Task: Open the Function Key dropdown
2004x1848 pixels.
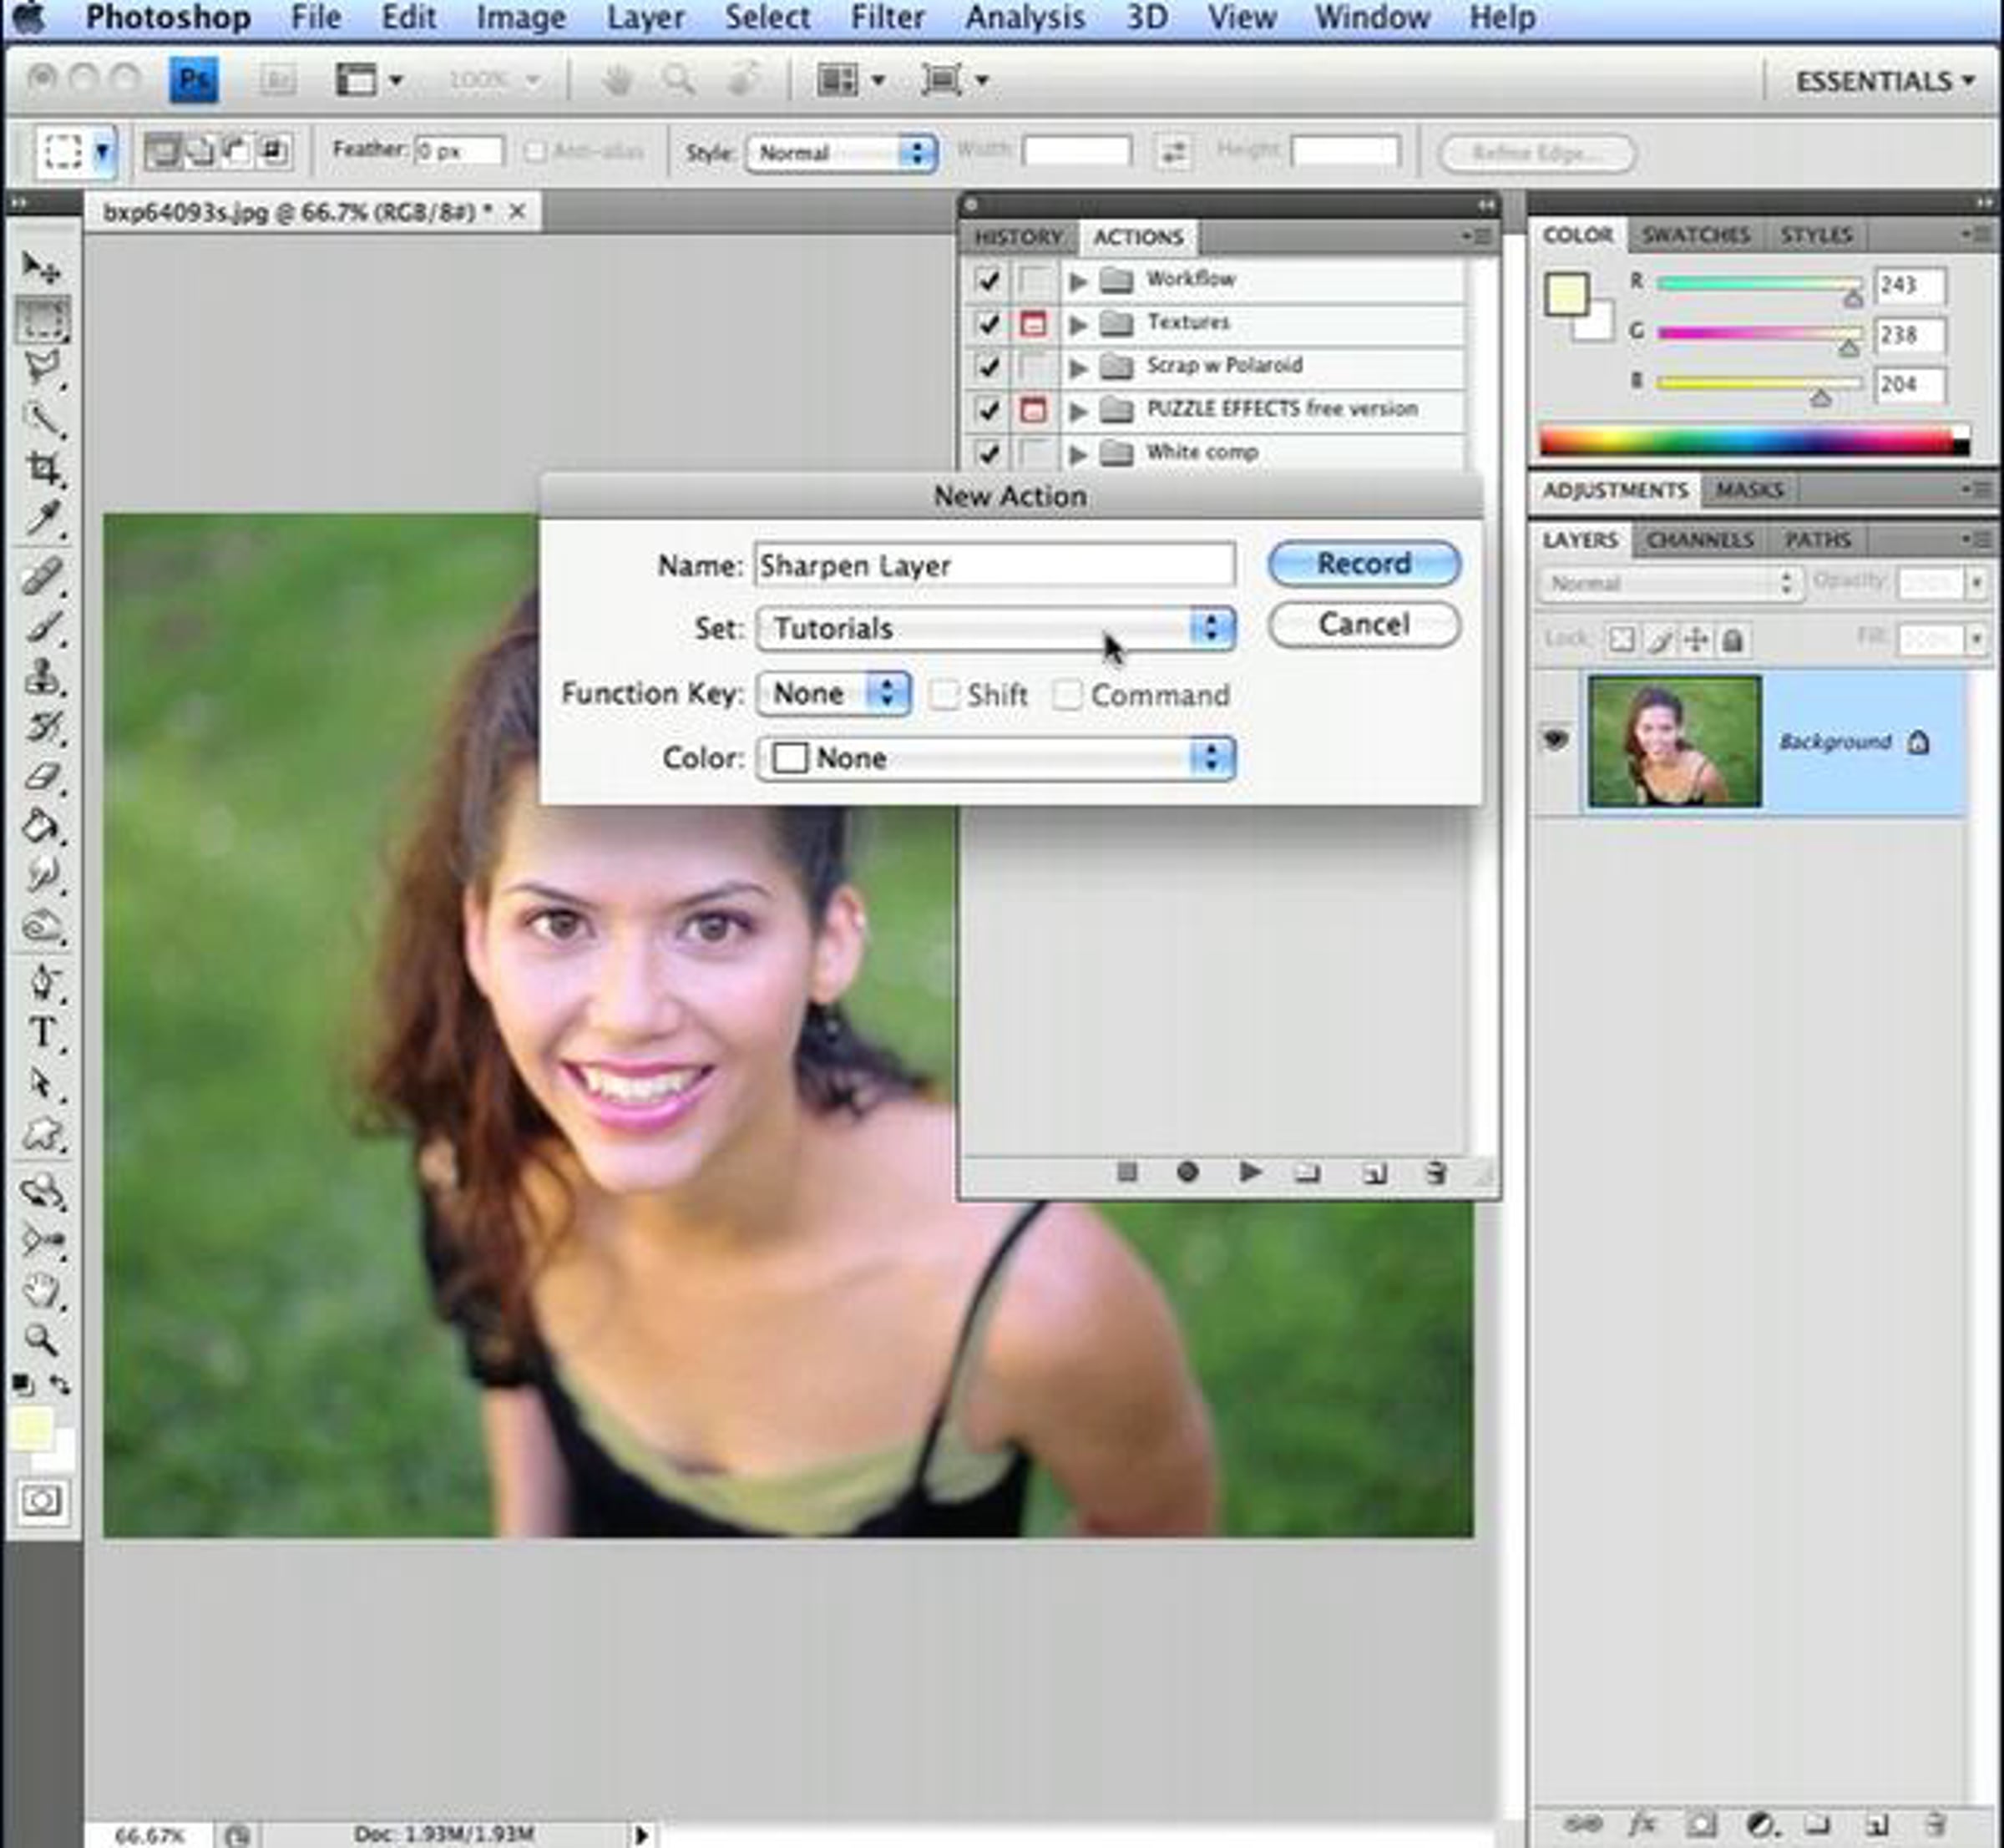Action: pos(833,693)
